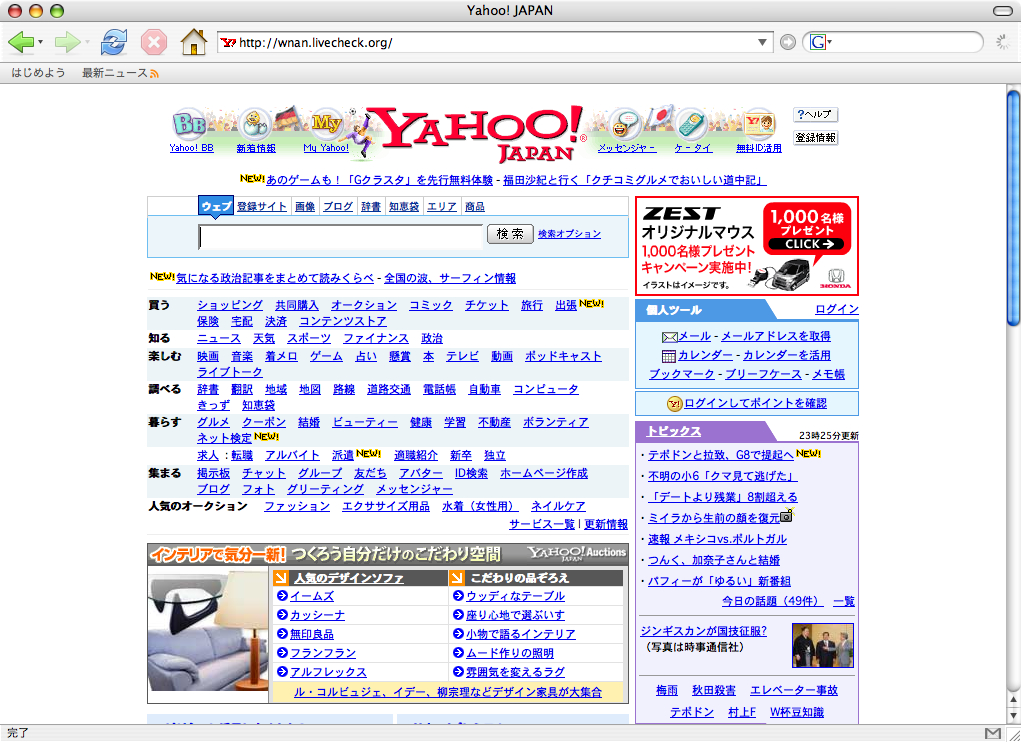This screenshot has height=742, width=1021.
Task: Open the 最新ニュース bookmark feed
Action: click(115, 73)
